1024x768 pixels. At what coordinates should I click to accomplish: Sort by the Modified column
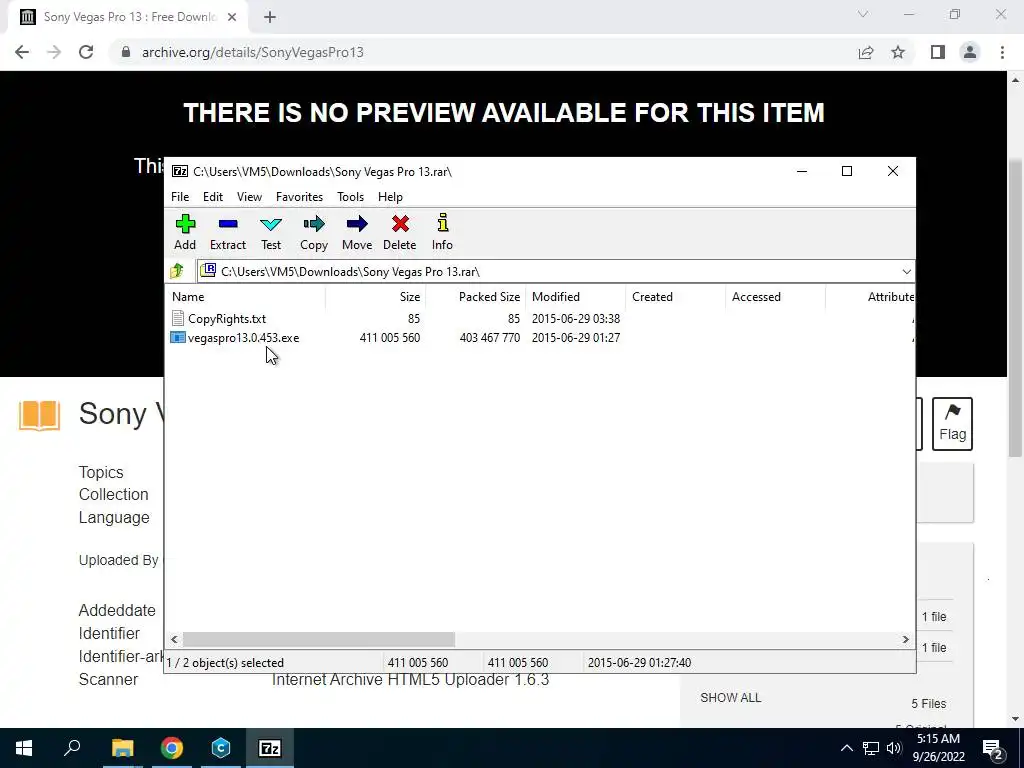click(575, 296)
